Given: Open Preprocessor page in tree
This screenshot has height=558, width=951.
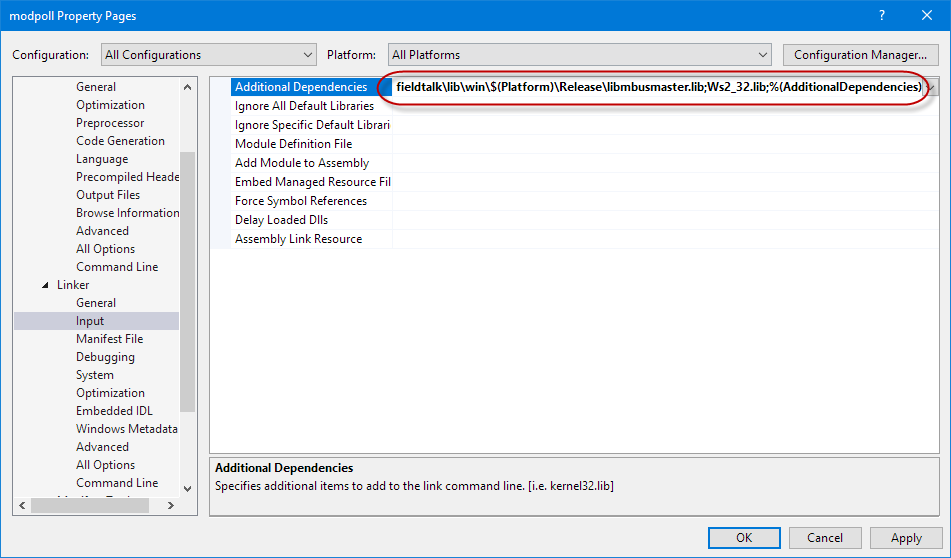Looking at the screenshot, I should click(x=110, y=123).
